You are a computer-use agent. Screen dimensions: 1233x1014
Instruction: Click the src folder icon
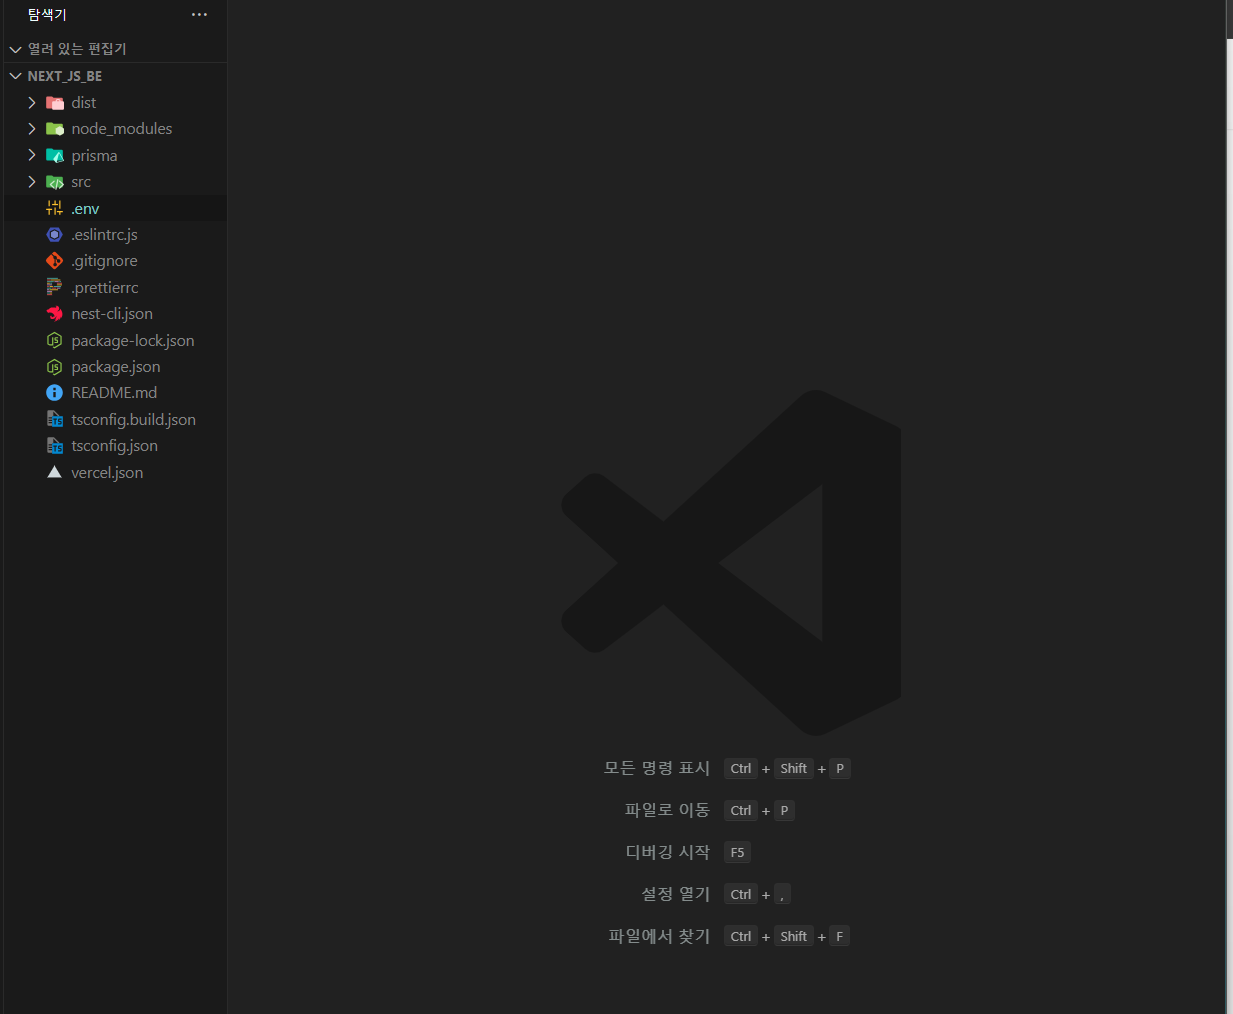pos(55,182)
